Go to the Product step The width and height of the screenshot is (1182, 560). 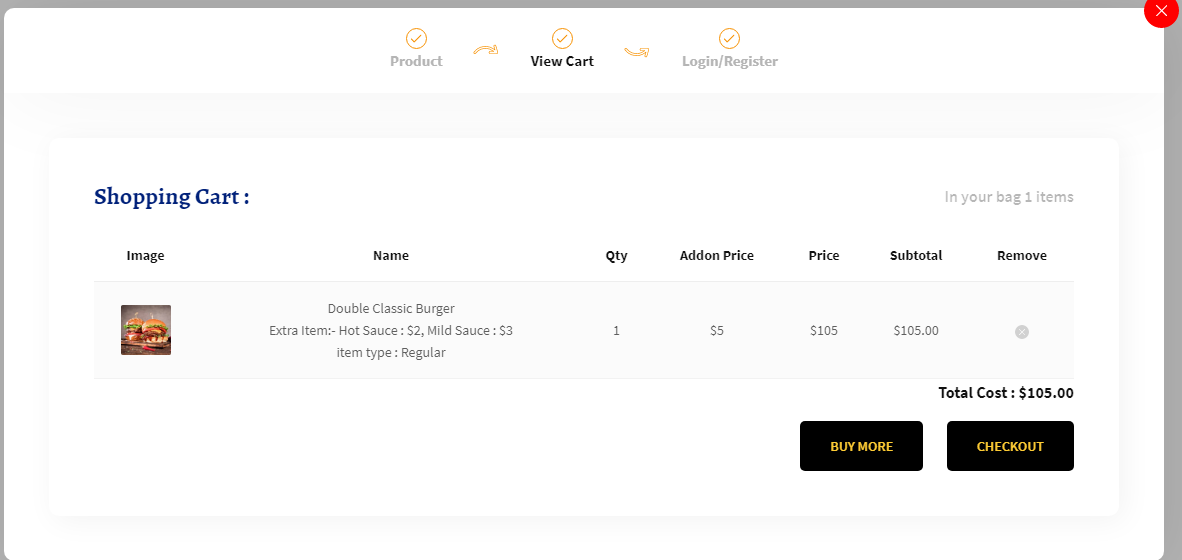[416, 61]
